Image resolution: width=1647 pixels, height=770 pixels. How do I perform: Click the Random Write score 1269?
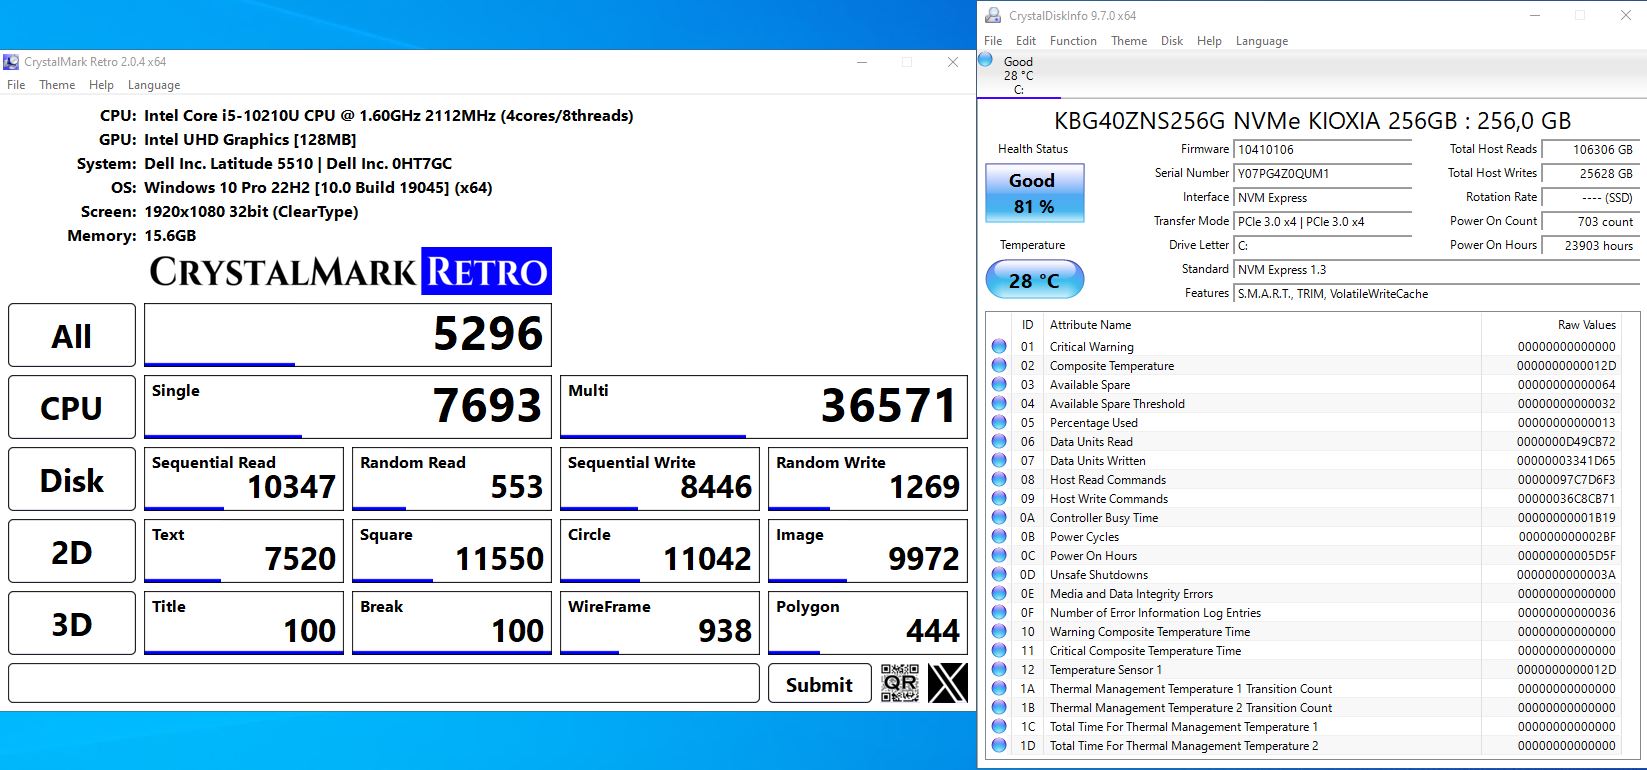(x=868, y=479)
